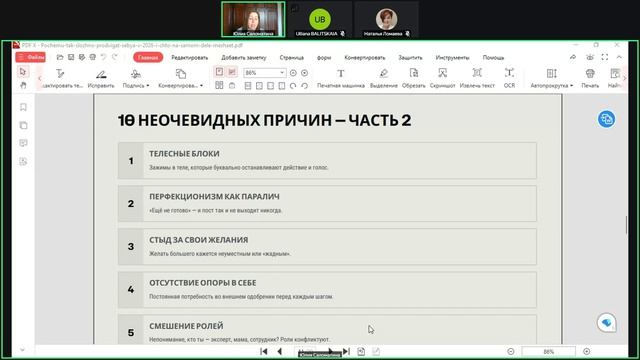Click heading ПЕРФЕКЦИОНИЗМ КАК ПАРАЛИЧ
The width and height of the screenshot is (640, 360).
(x=214, y=197)
